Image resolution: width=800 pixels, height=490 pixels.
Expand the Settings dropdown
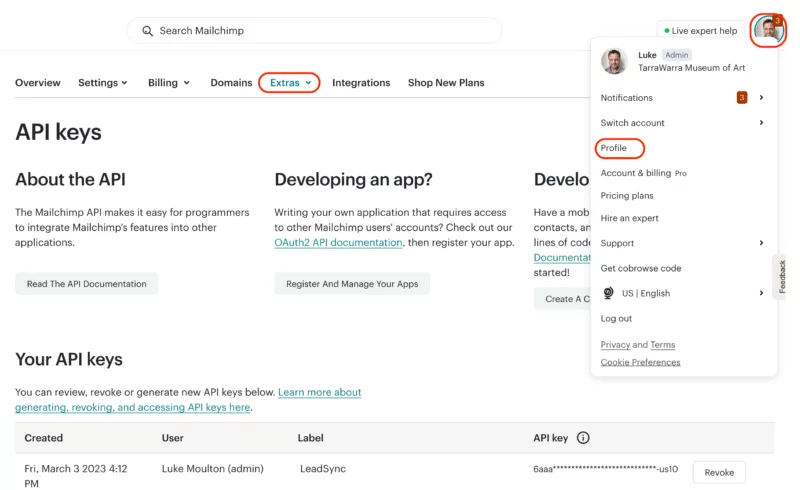point(102,83)
